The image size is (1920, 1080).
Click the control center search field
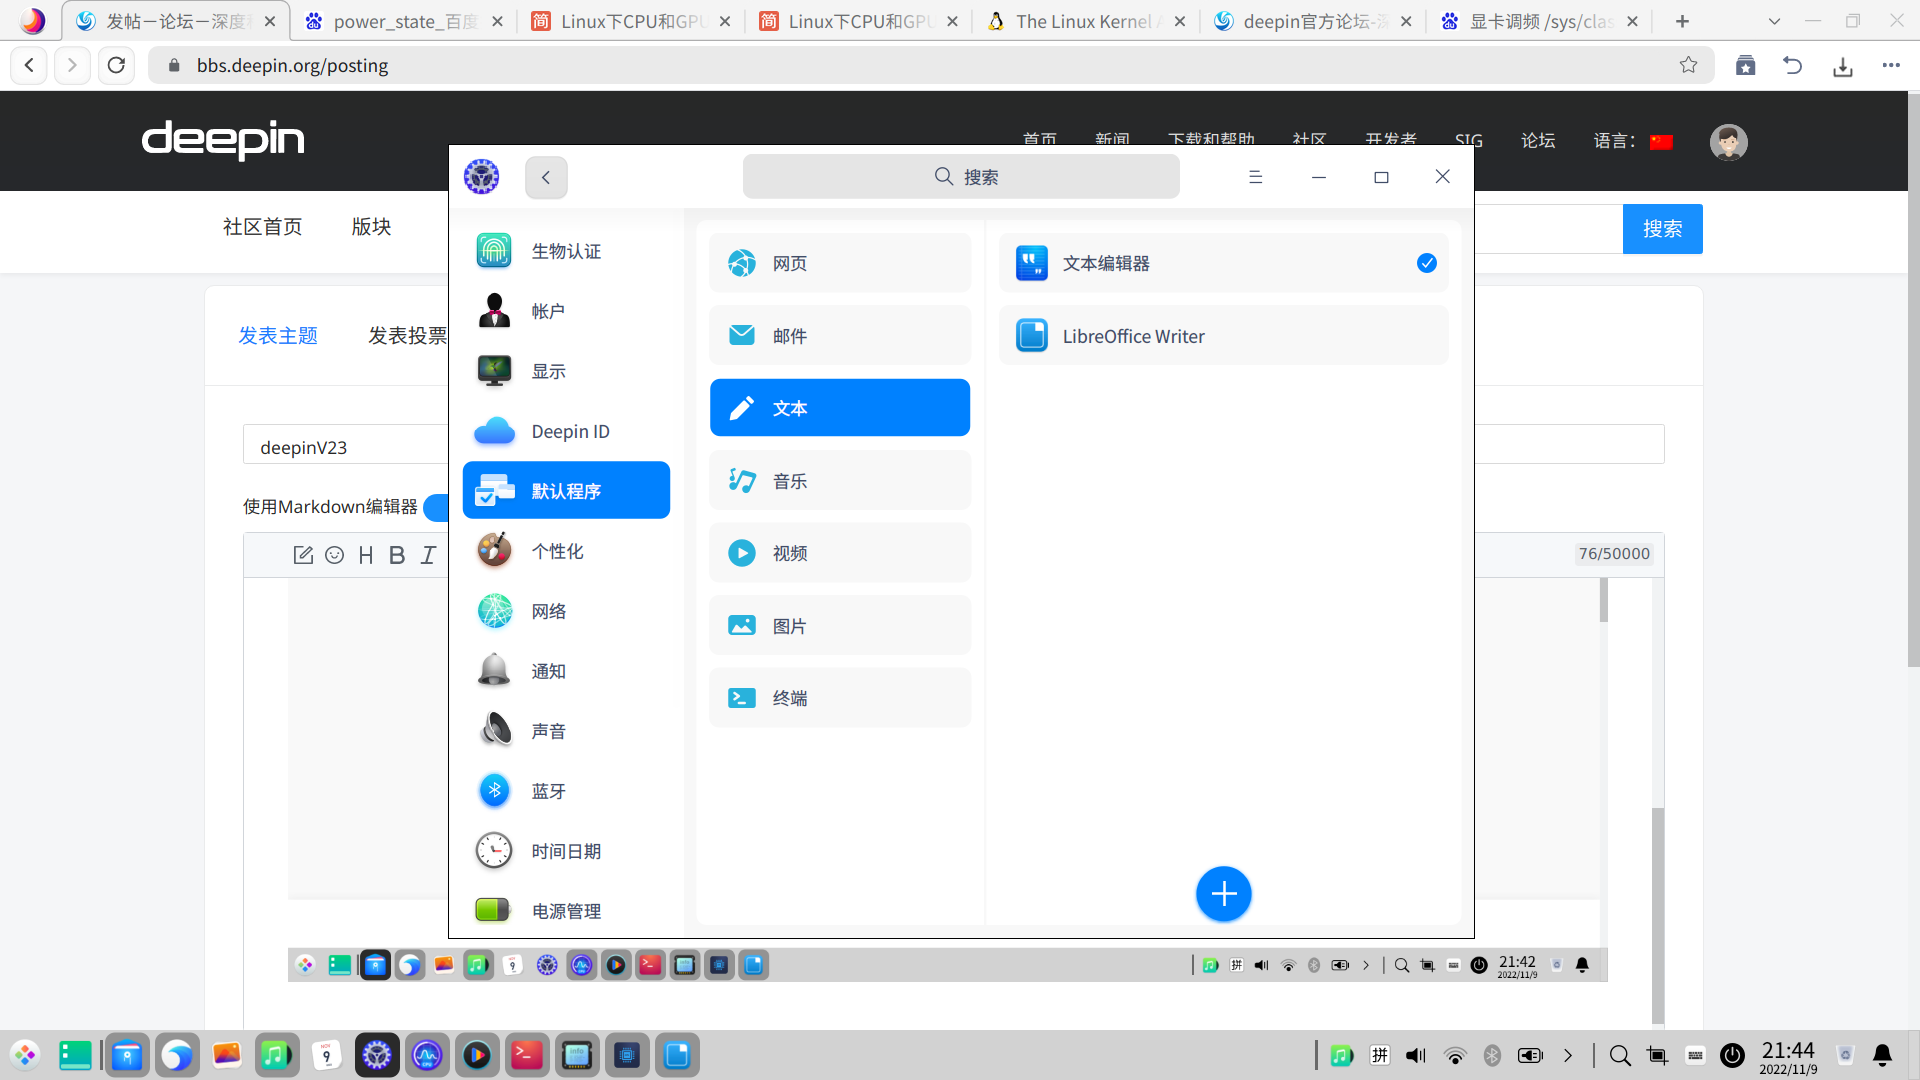[x=960, y=177]
